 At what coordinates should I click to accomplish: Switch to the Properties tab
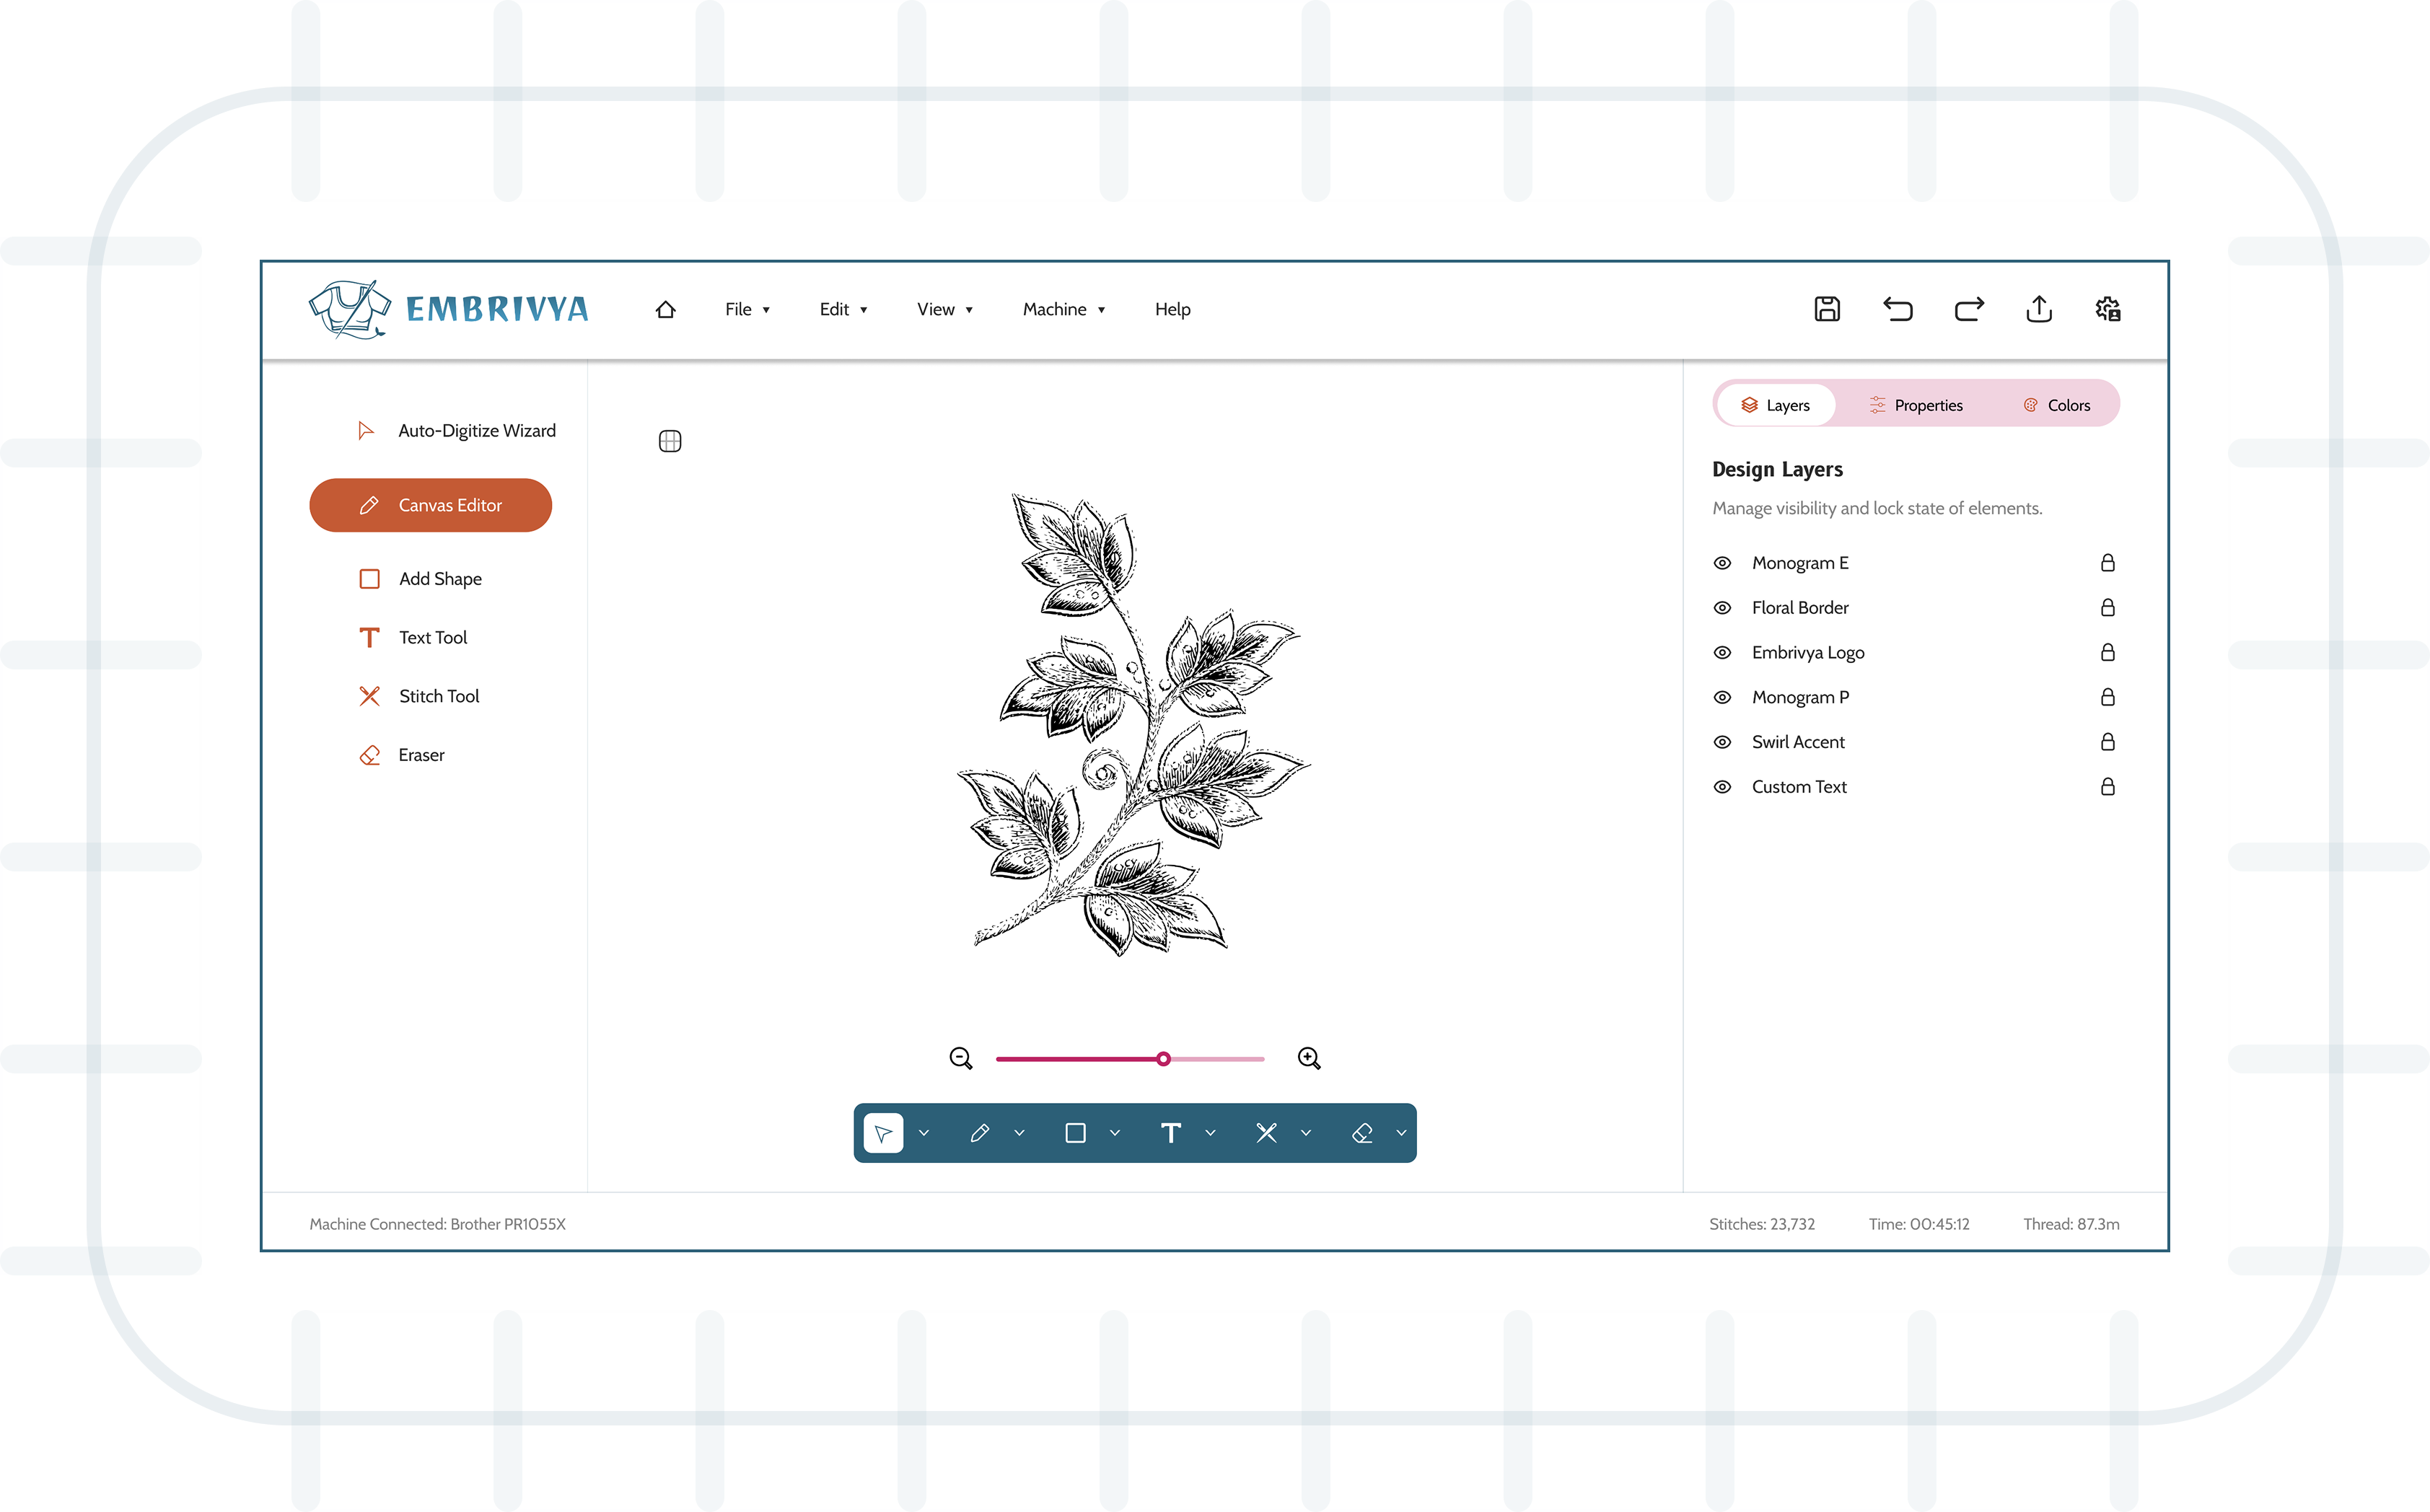pos(1915,405)
